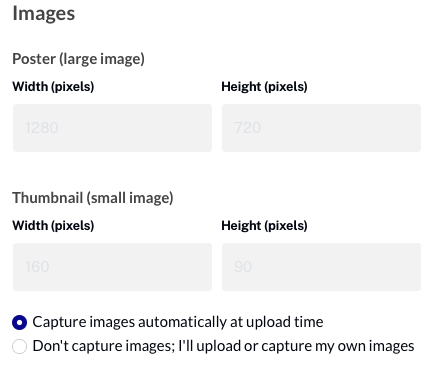
Task: Click into the Poster height input field
Action: click(321, 128)
